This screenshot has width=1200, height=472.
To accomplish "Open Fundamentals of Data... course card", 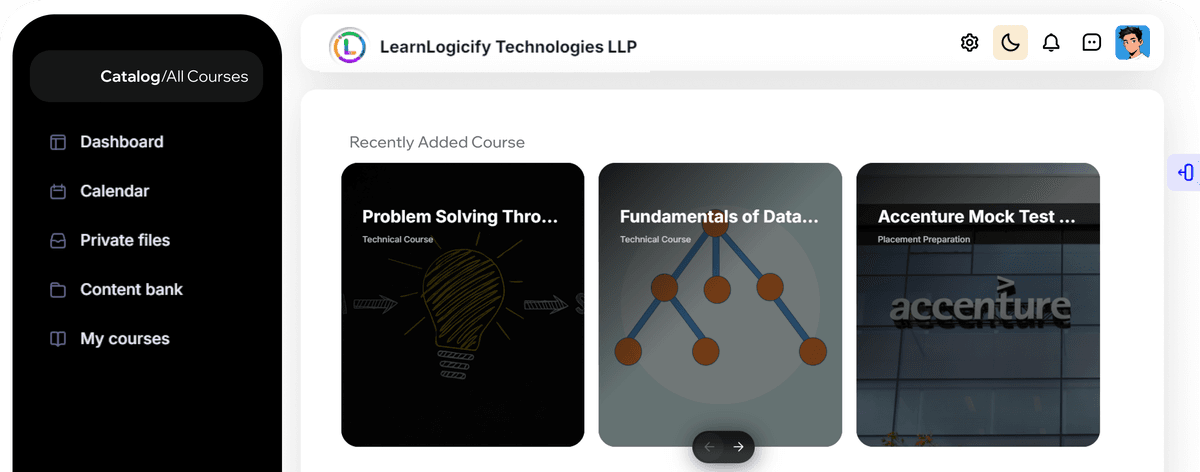I will pos(720,305).
